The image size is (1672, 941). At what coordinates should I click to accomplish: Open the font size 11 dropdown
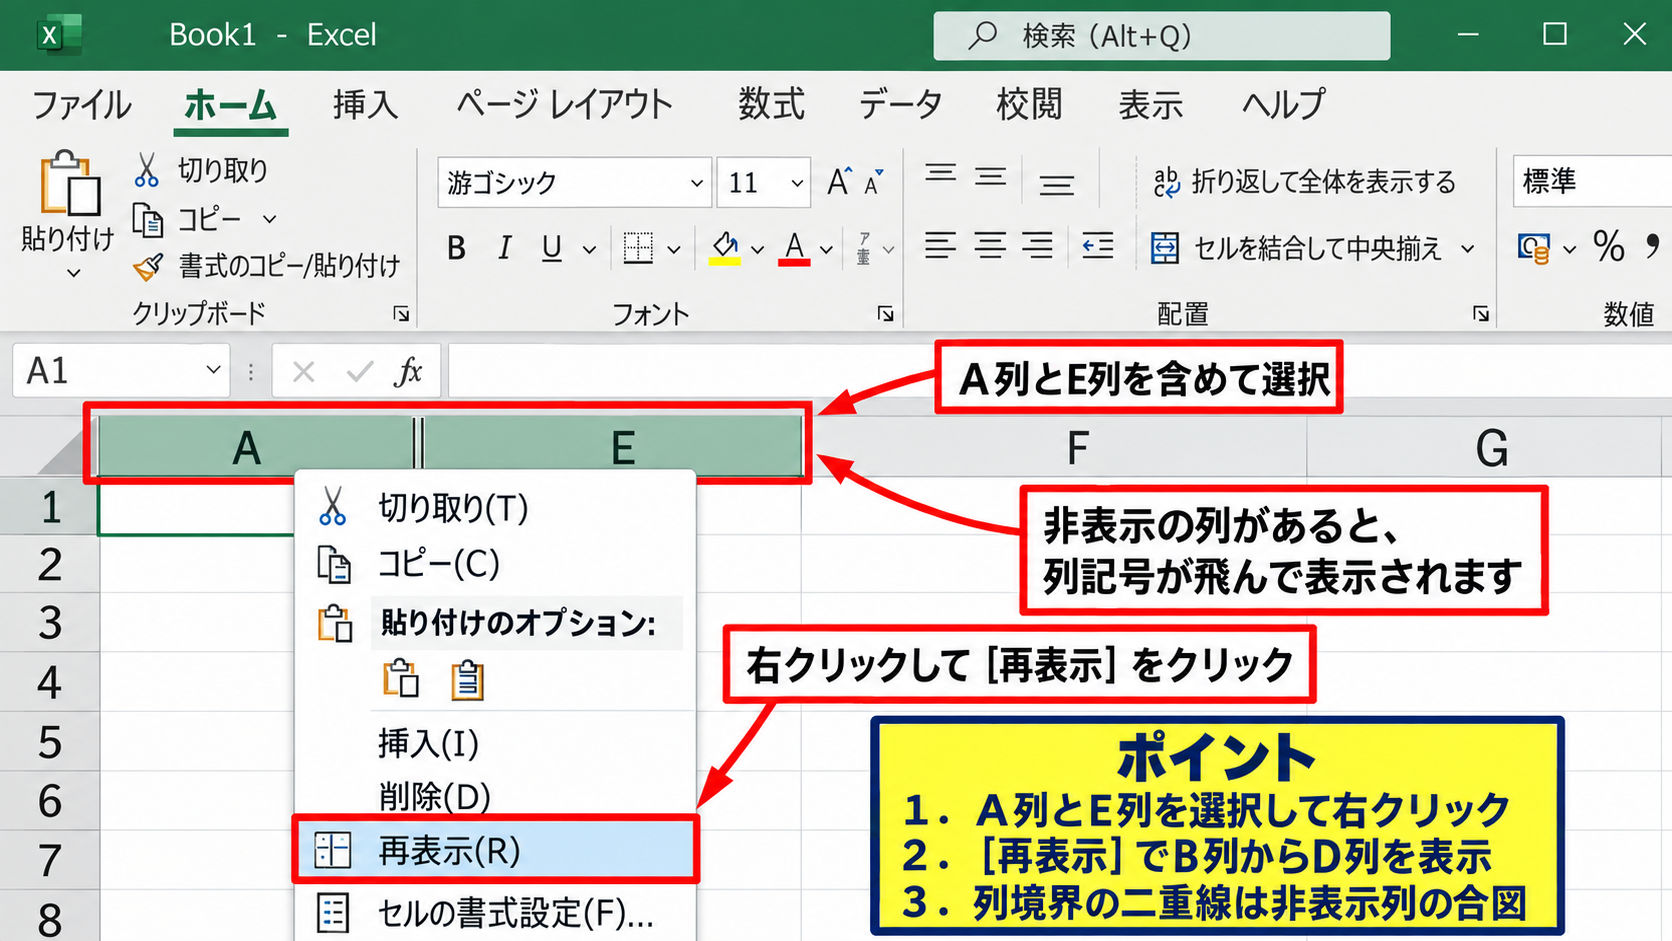797,183
